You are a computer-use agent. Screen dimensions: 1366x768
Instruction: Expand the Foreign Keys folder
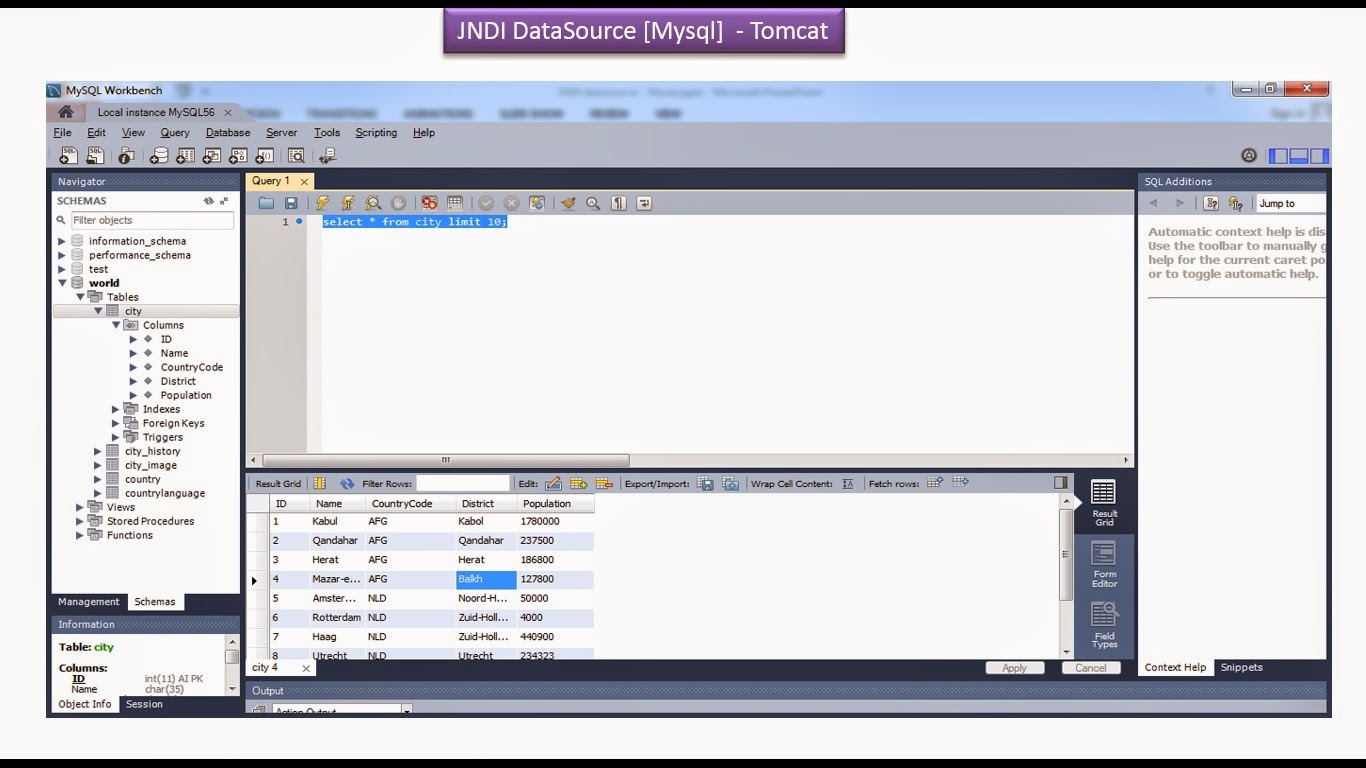(116, 423)
